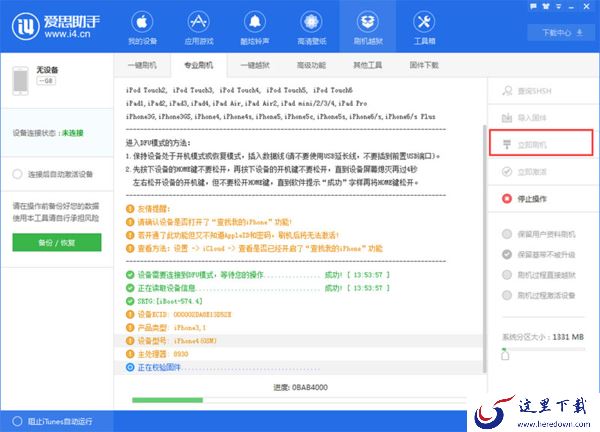Click green check beside 正在读取设备信息
Screen dimensions: 600x432
point(130,288)
